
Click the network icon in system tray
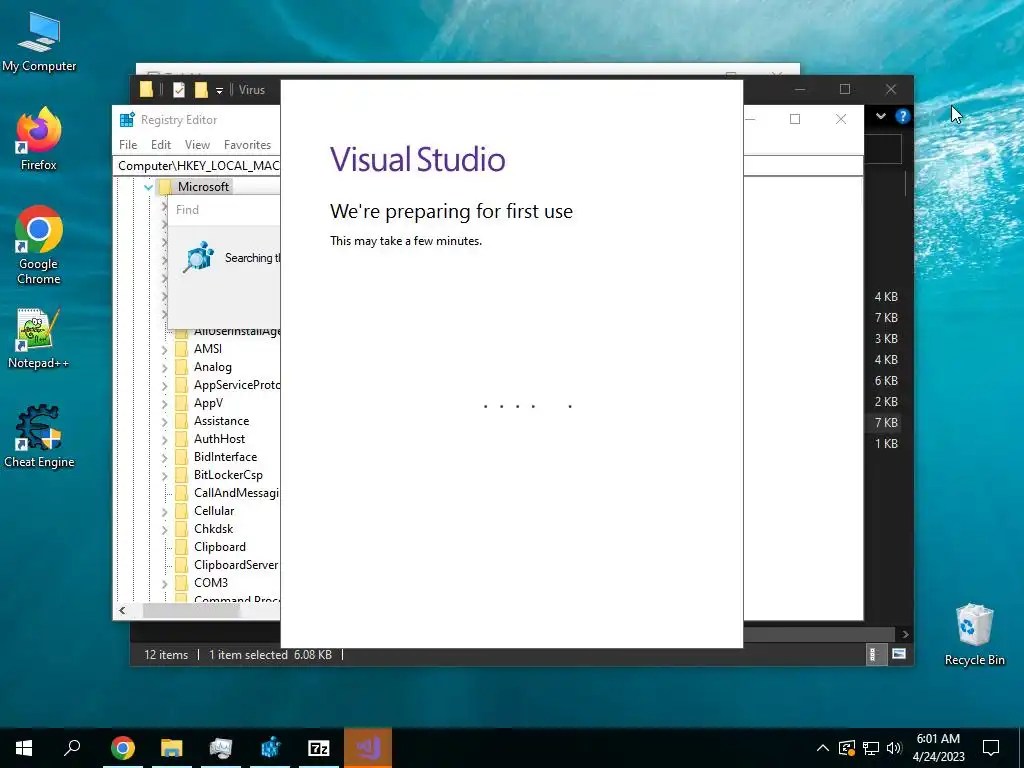tap(871, 748)
